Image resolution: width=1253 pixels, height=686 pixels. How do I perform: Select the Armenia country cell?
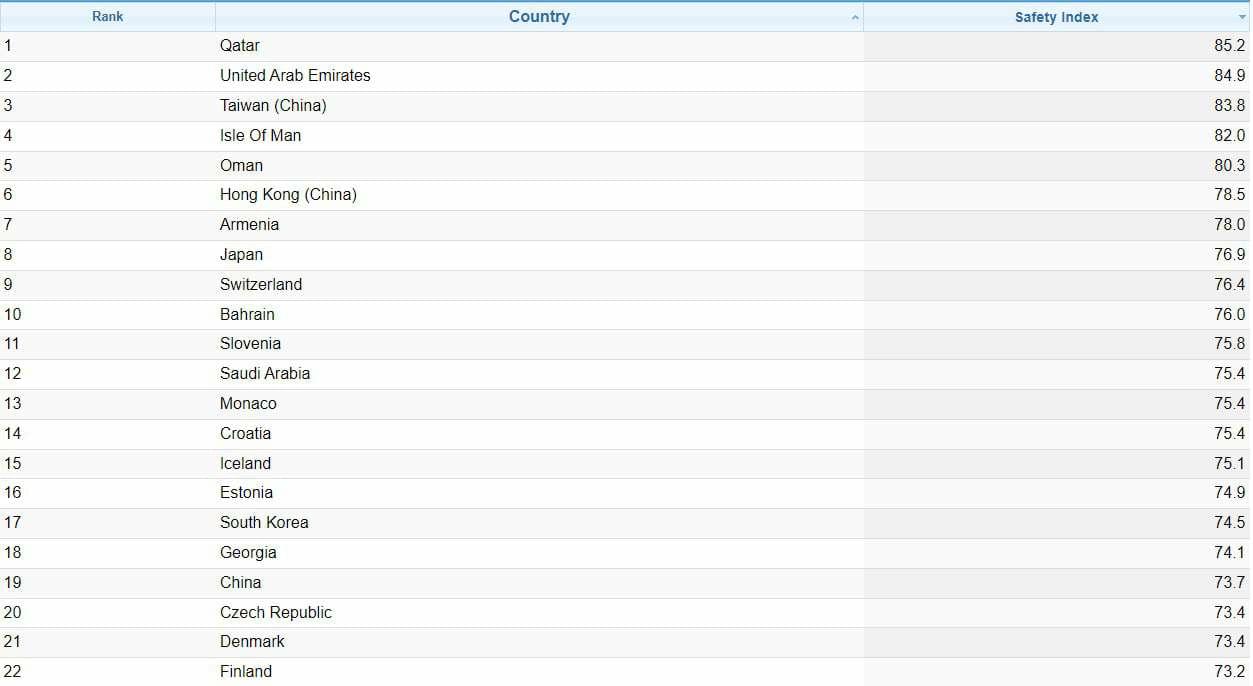539,225
